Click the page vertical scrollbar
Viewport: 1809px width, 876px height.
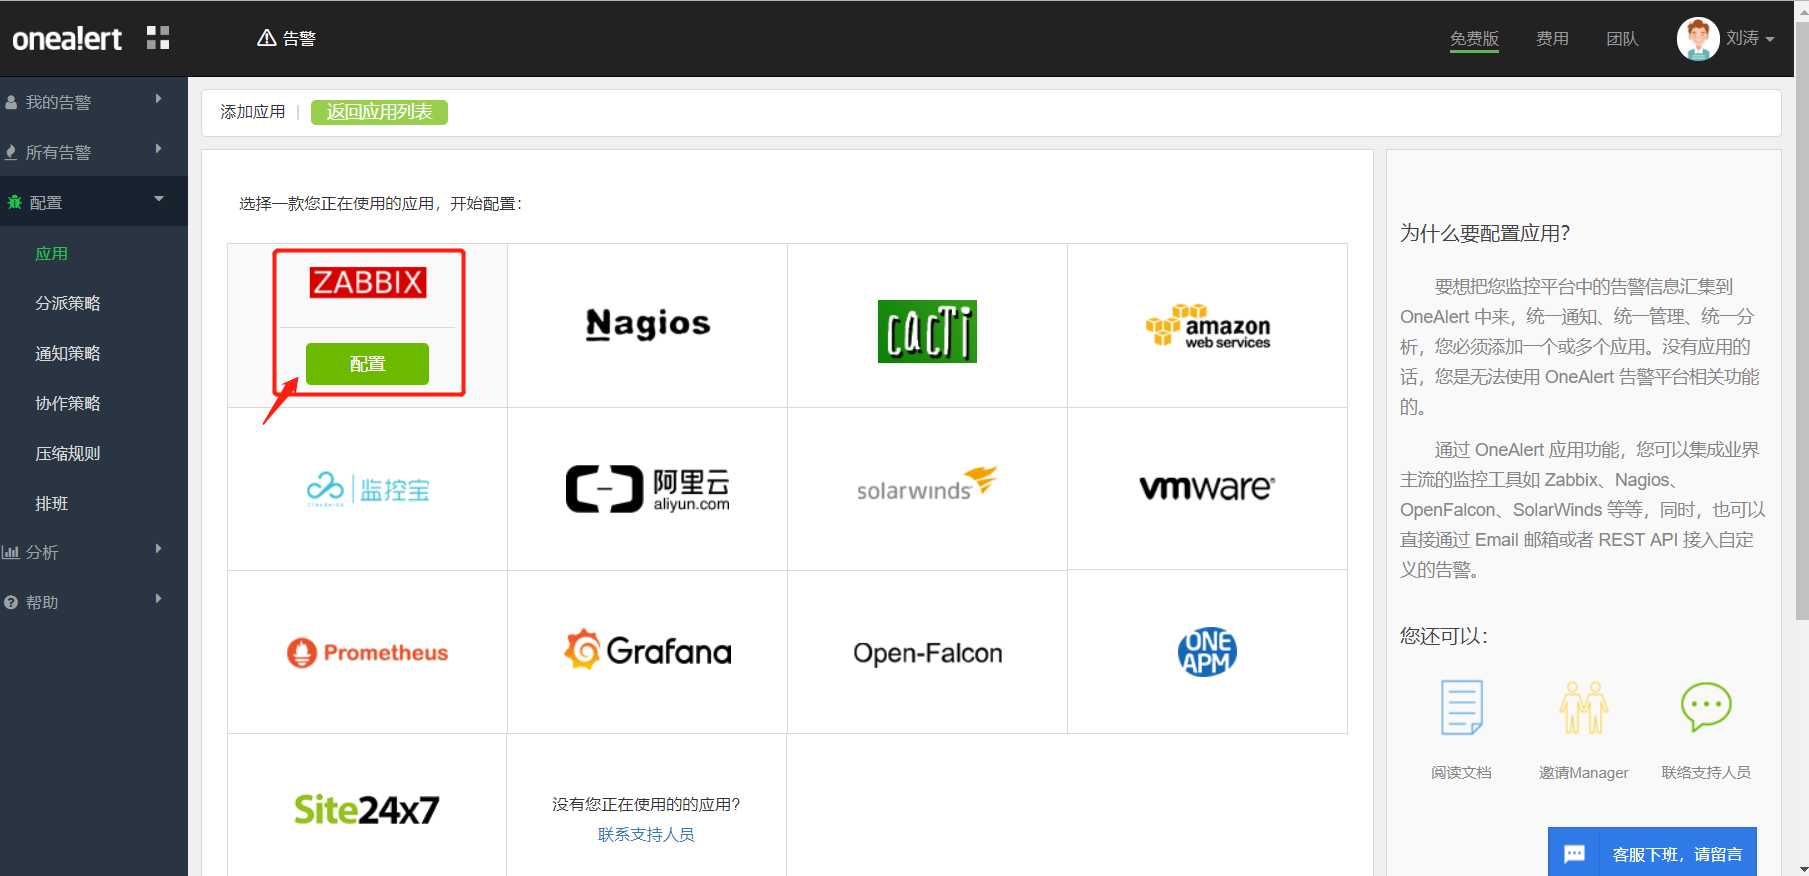[1802, 320]
